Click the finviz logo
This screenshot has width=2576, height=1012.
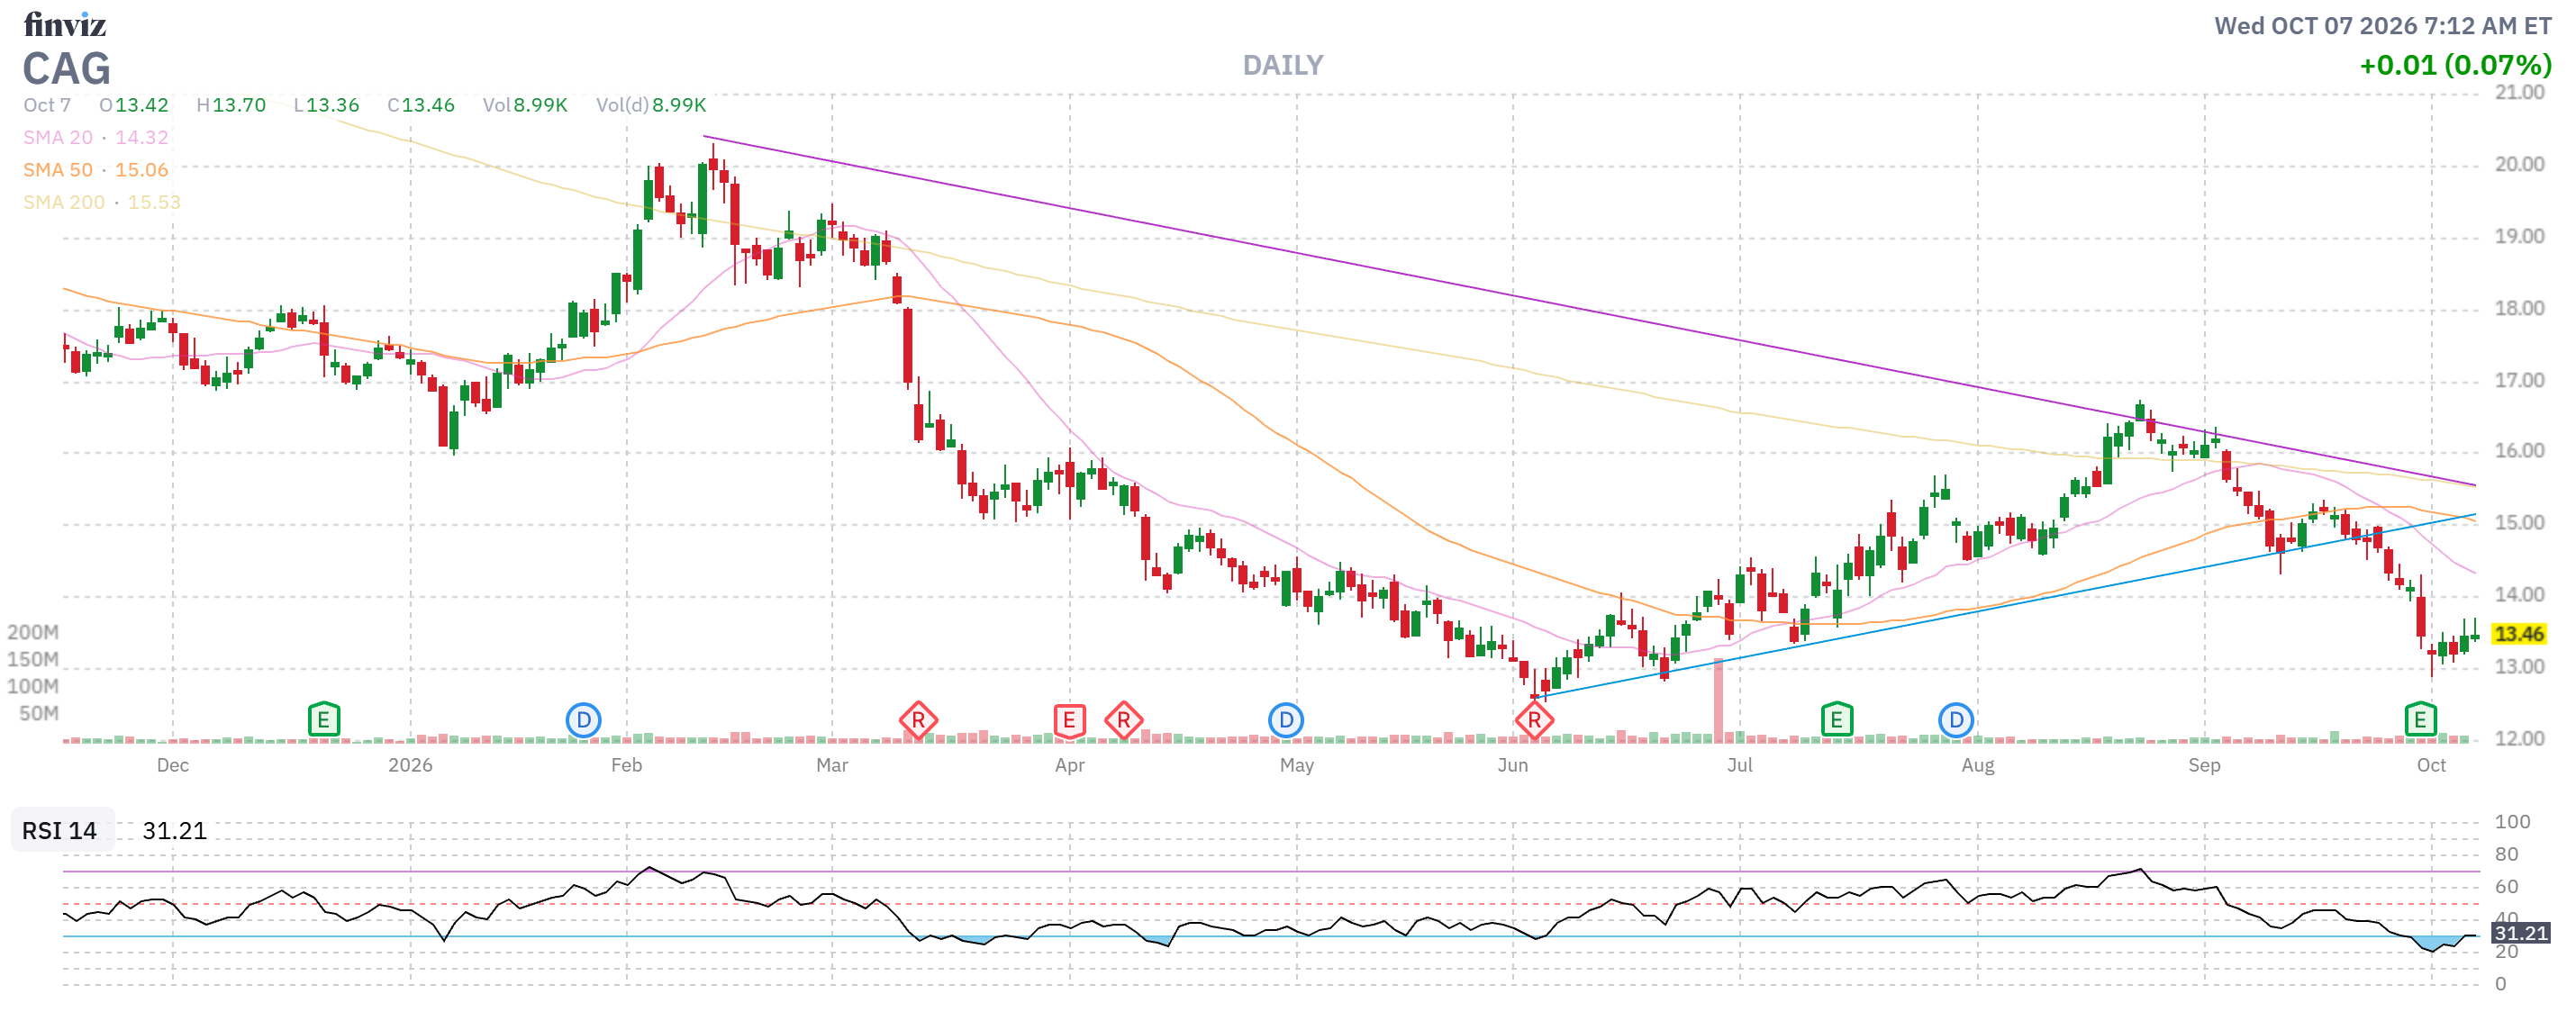65,24
